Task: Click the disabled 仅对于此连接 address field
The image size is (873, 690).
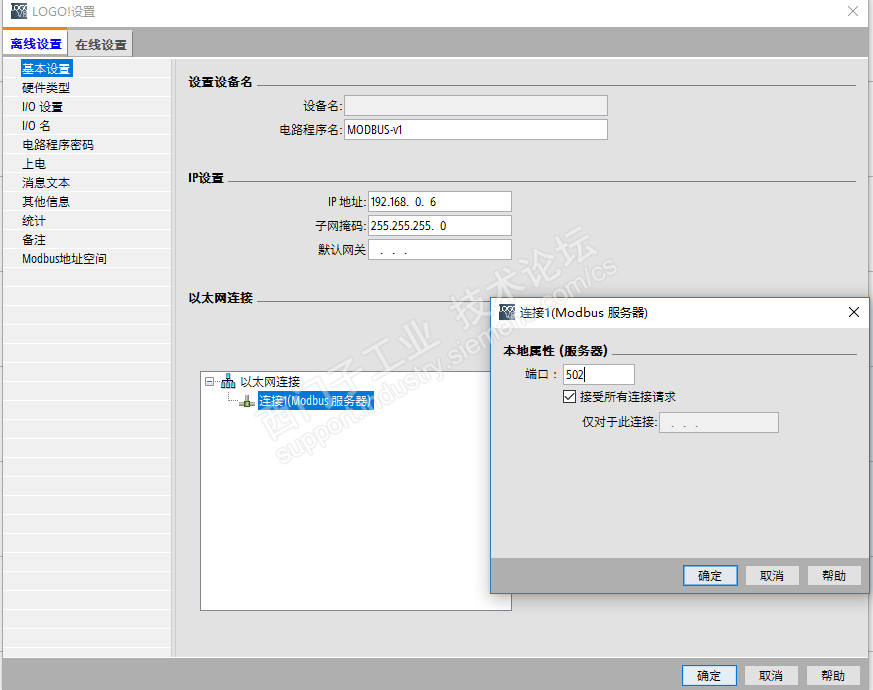Action: pyautogui.click(x=719, y=423)
